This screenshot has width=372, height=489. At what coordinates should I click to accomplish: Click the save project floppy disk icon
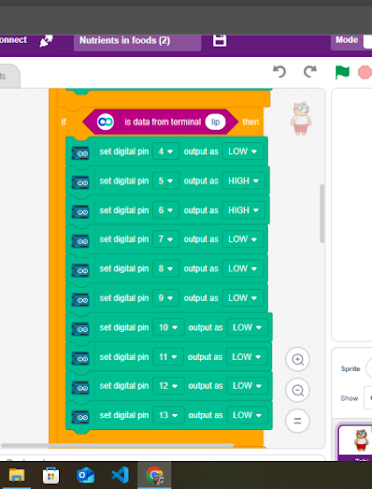(x=219, y=40)
